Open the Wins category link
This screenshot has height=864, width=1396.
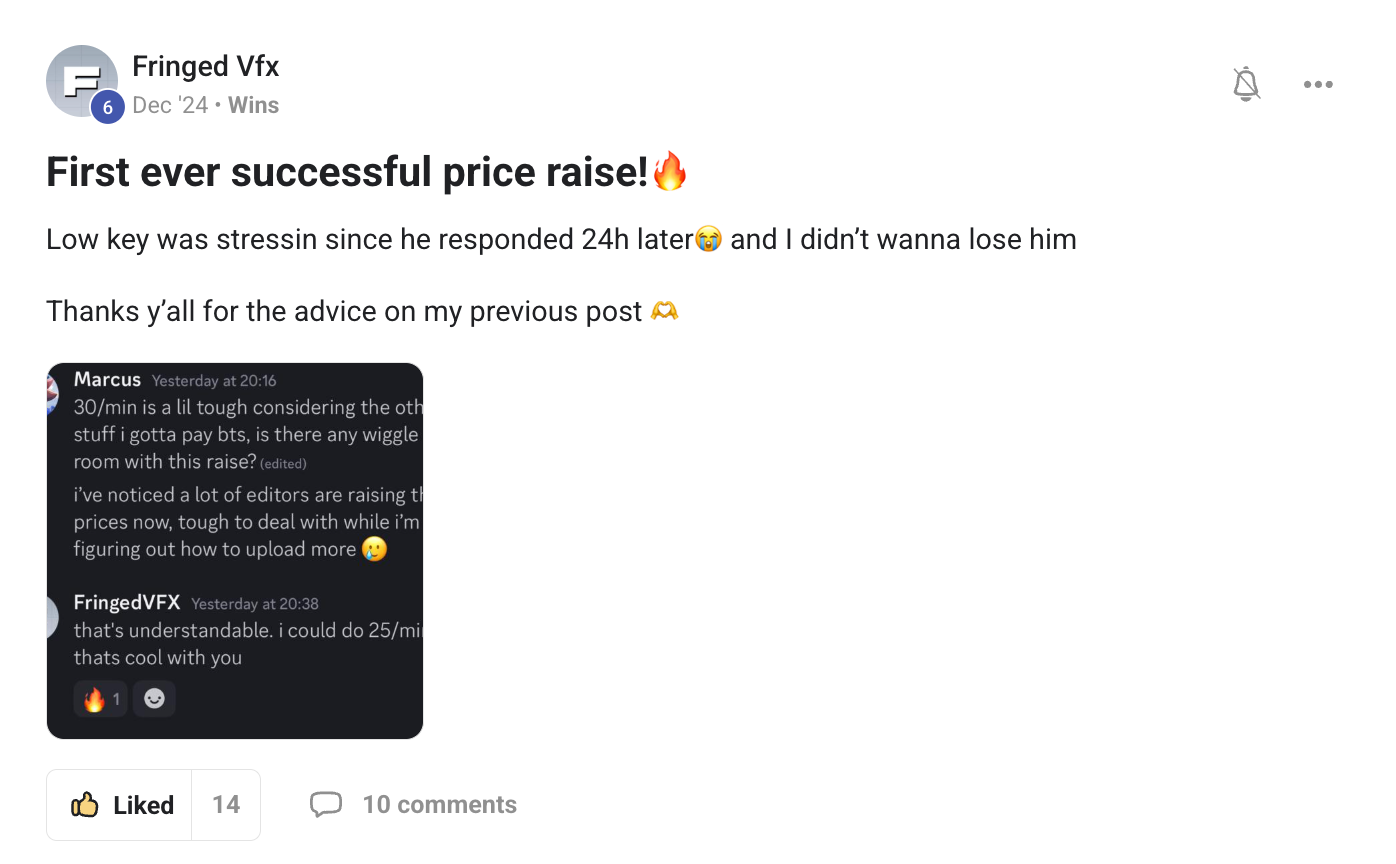tap(253, 105)
